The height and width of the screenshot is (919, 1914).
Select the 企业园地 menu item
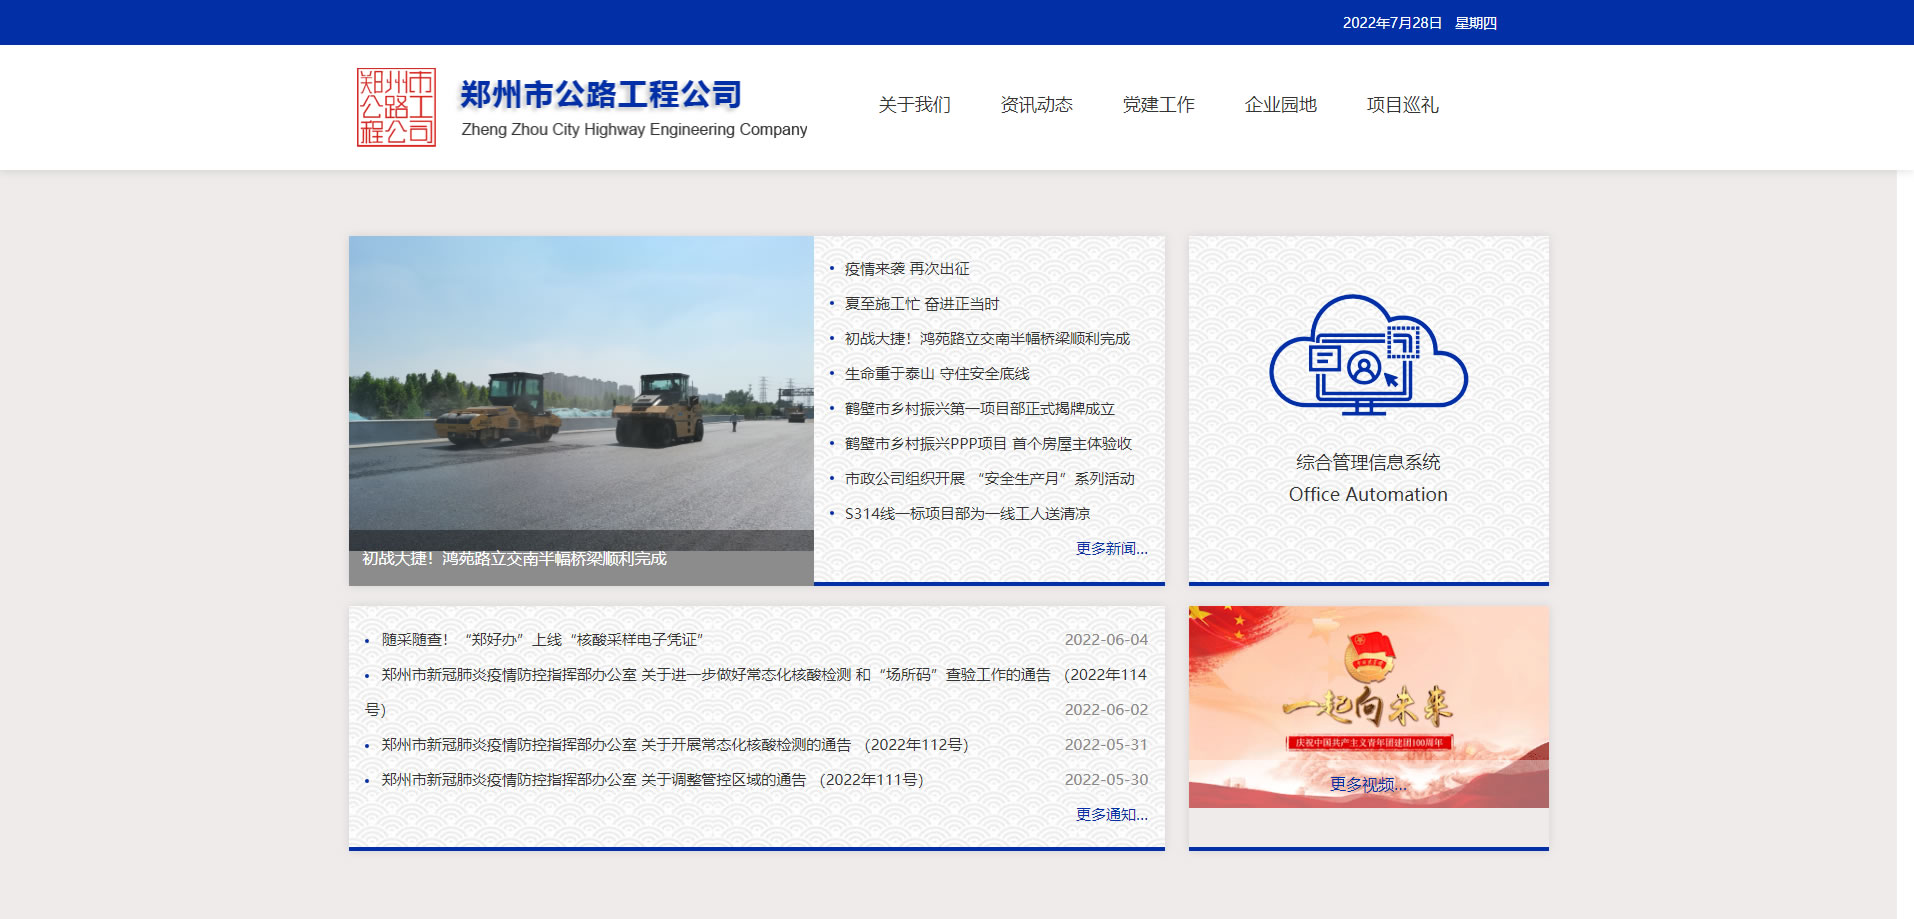pyautogui.click(x=1281, y=104)
